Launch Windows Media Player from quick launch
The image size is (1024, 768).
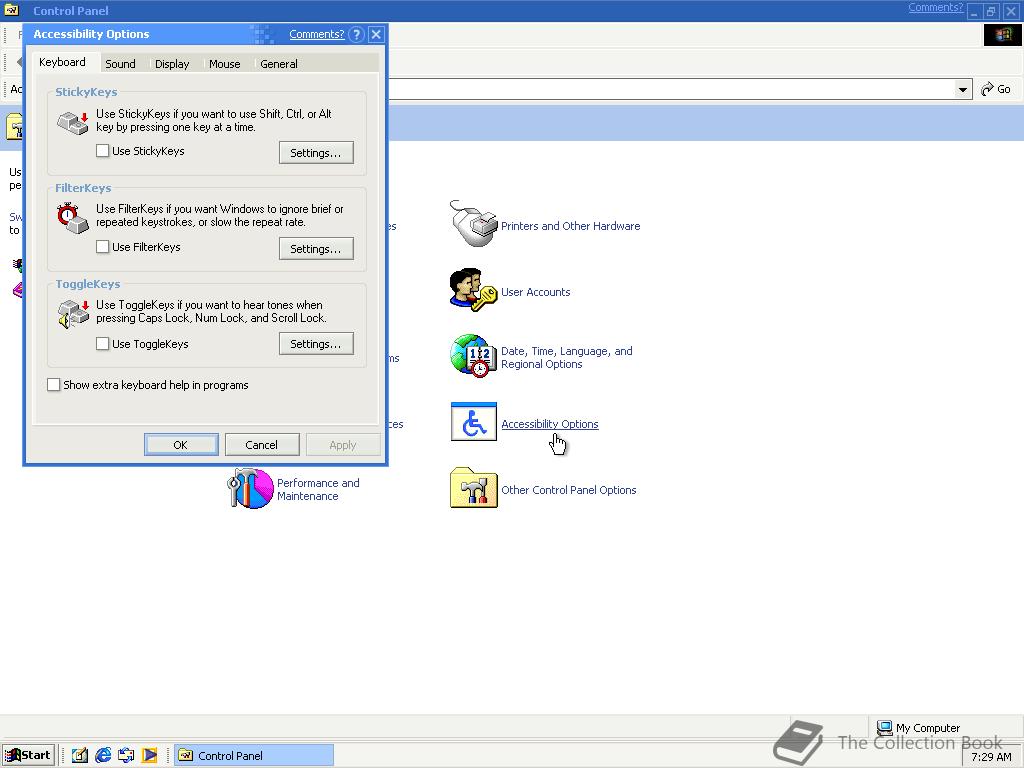click(150, 755)
